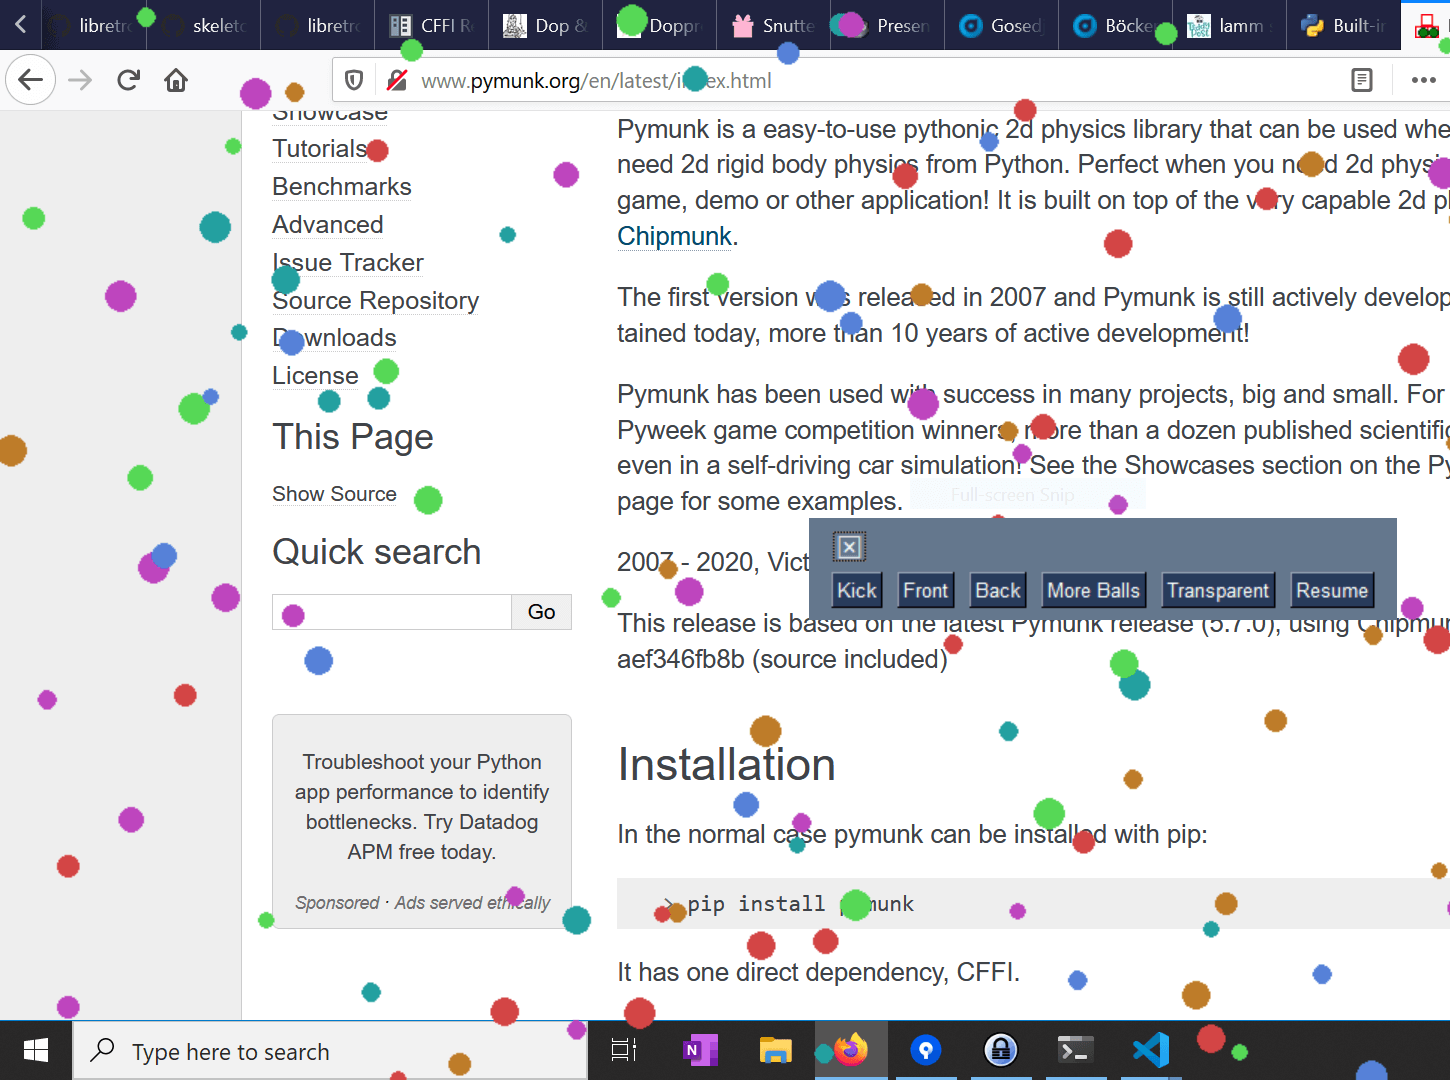Click the Front button
The height and width of the screenshot is (1080, 1450).
coord(926,590)
